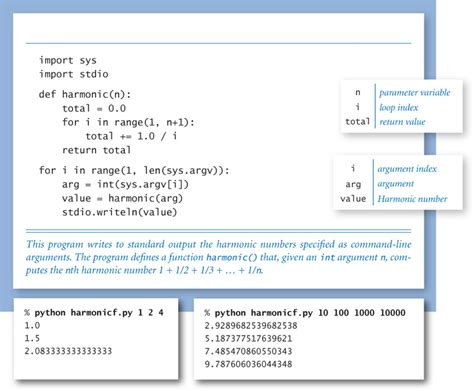
Task: Select the 'def harmonic(n):' line
Action: click(85, 94)
